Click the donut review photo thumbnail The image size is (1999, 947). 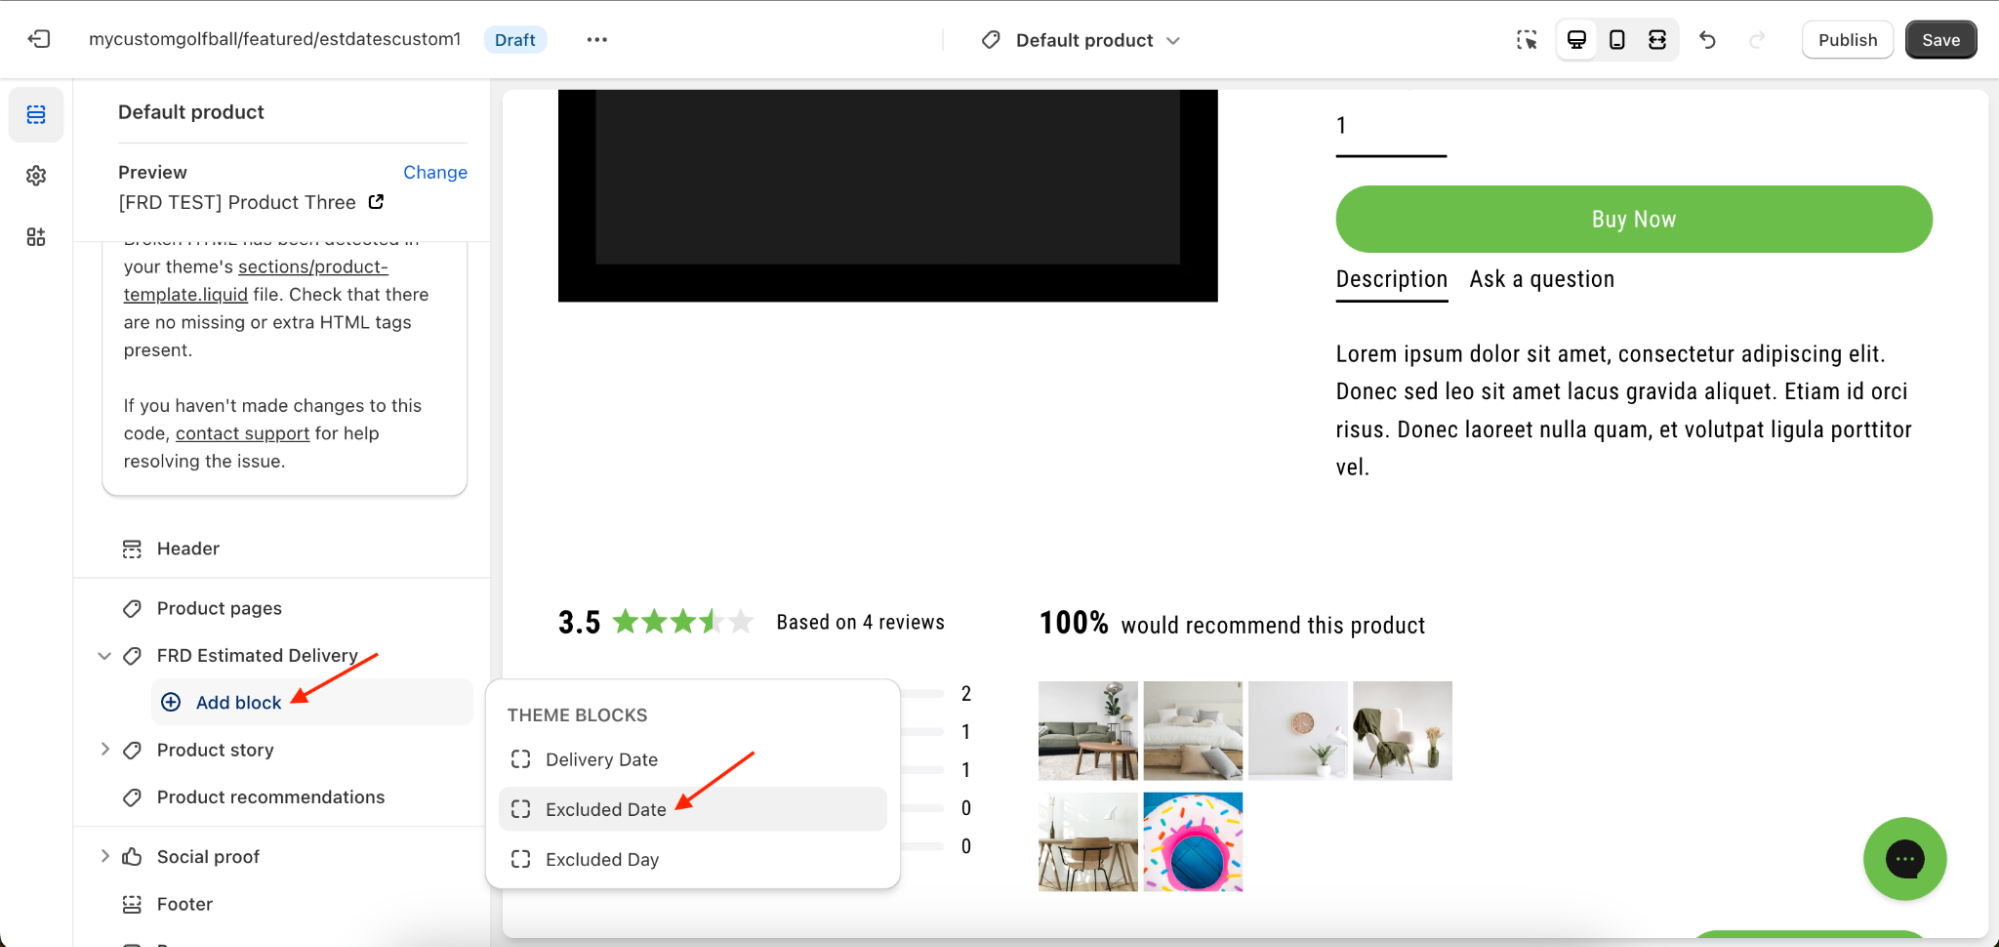click(x=1192, y=842)
